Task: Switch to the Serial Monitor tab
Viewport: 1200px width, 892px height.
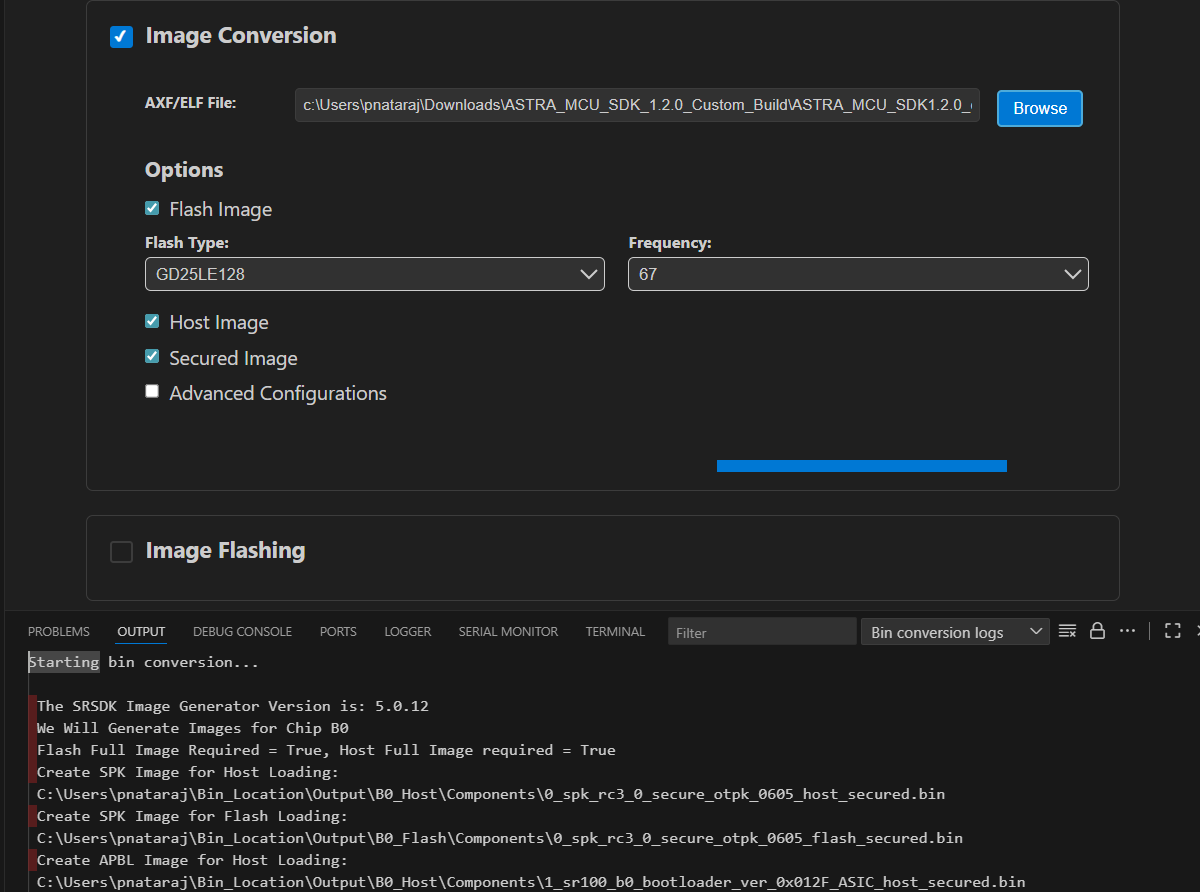Action: point(508,632)
